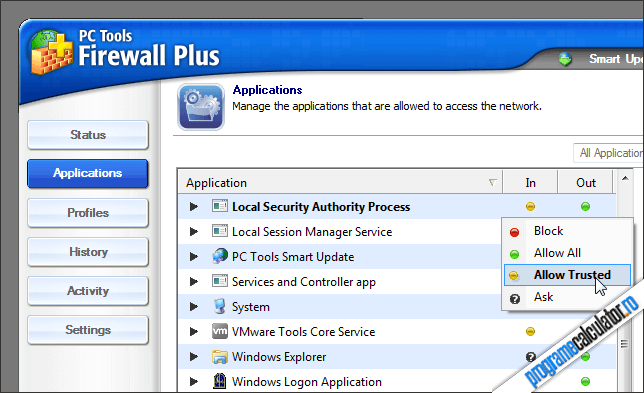Open the Status section
The width and height of the screenshot is (644, 393).
pos(88,135)
